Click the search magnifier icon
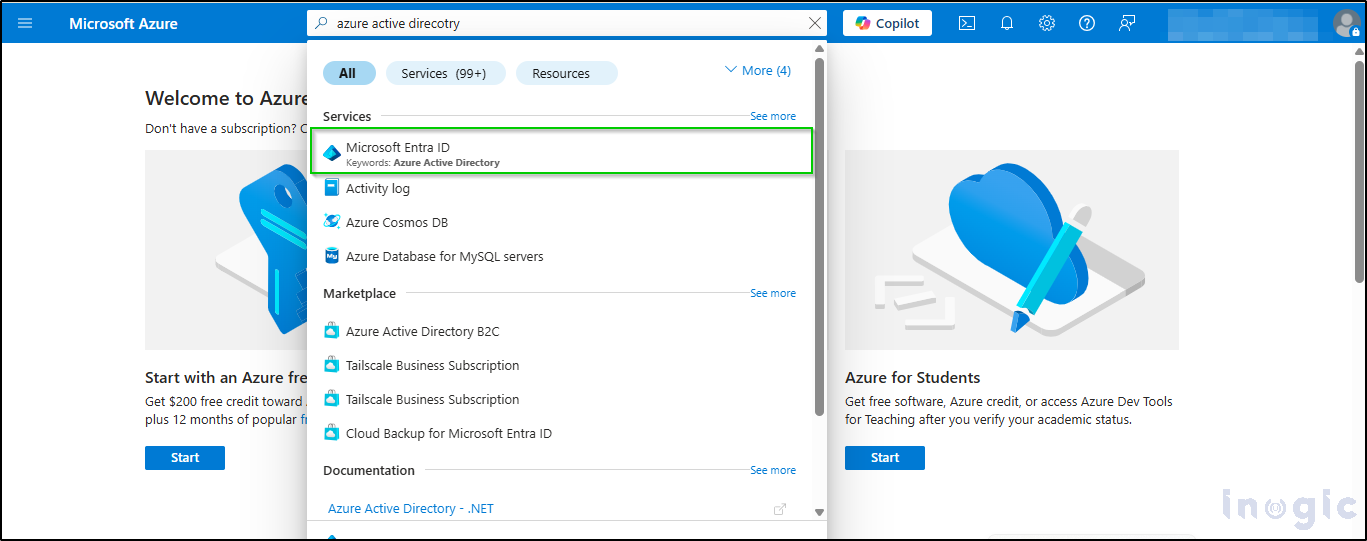Image resolution: width=1367 pixels, height=541 pixels. [x=321, y=23]
